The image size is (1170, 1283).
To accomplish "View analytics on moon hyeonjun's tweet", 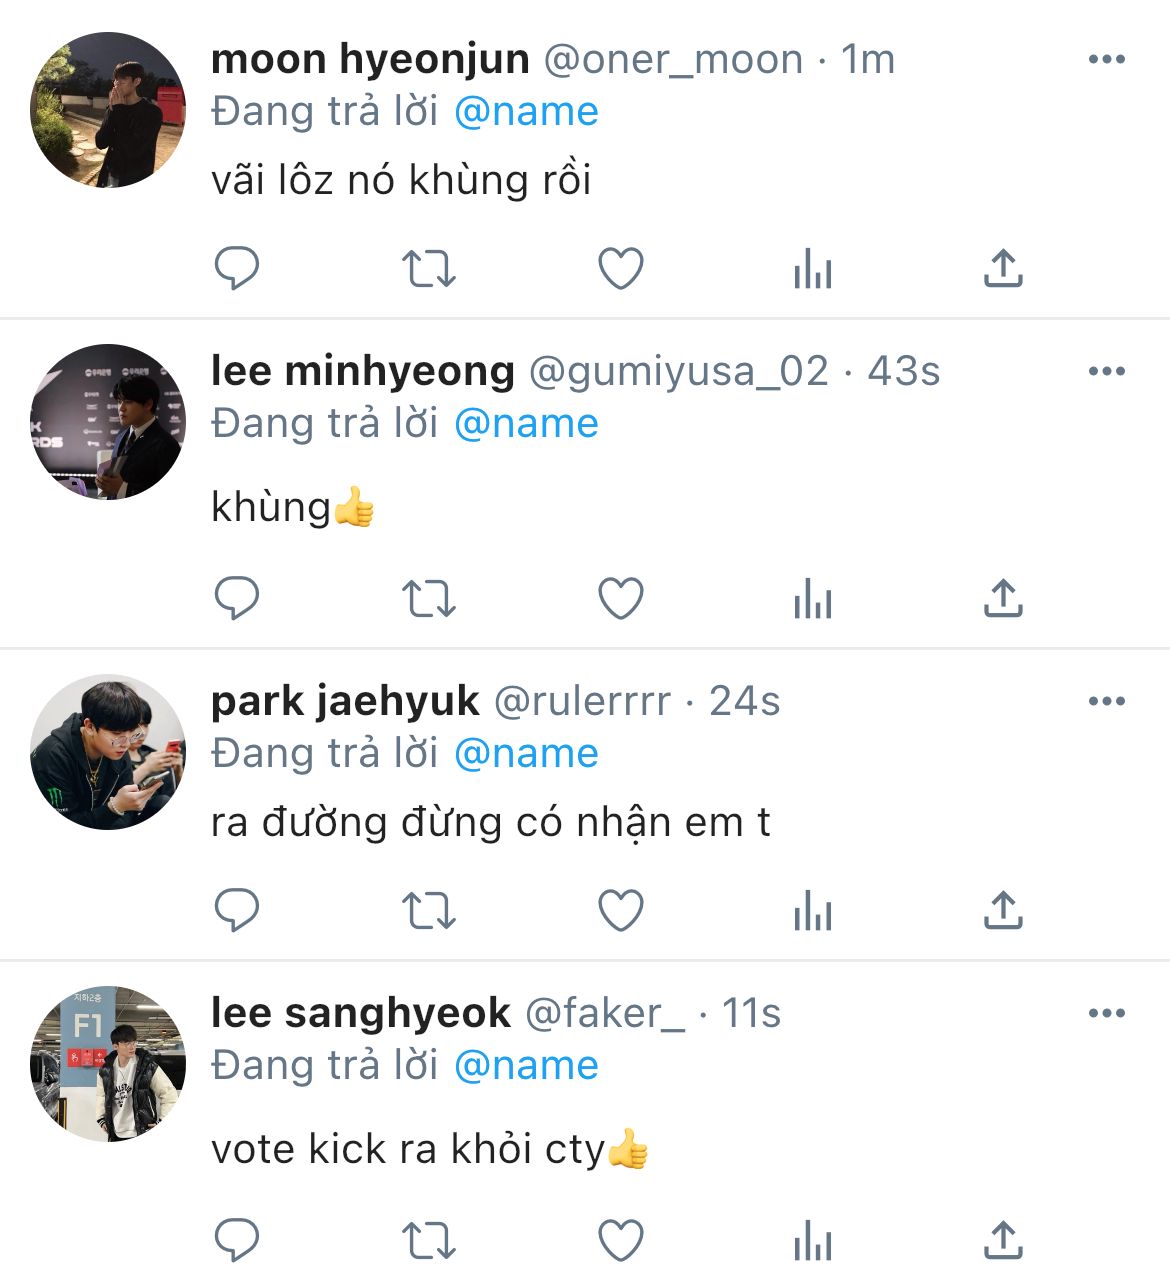I will [812, 268].
